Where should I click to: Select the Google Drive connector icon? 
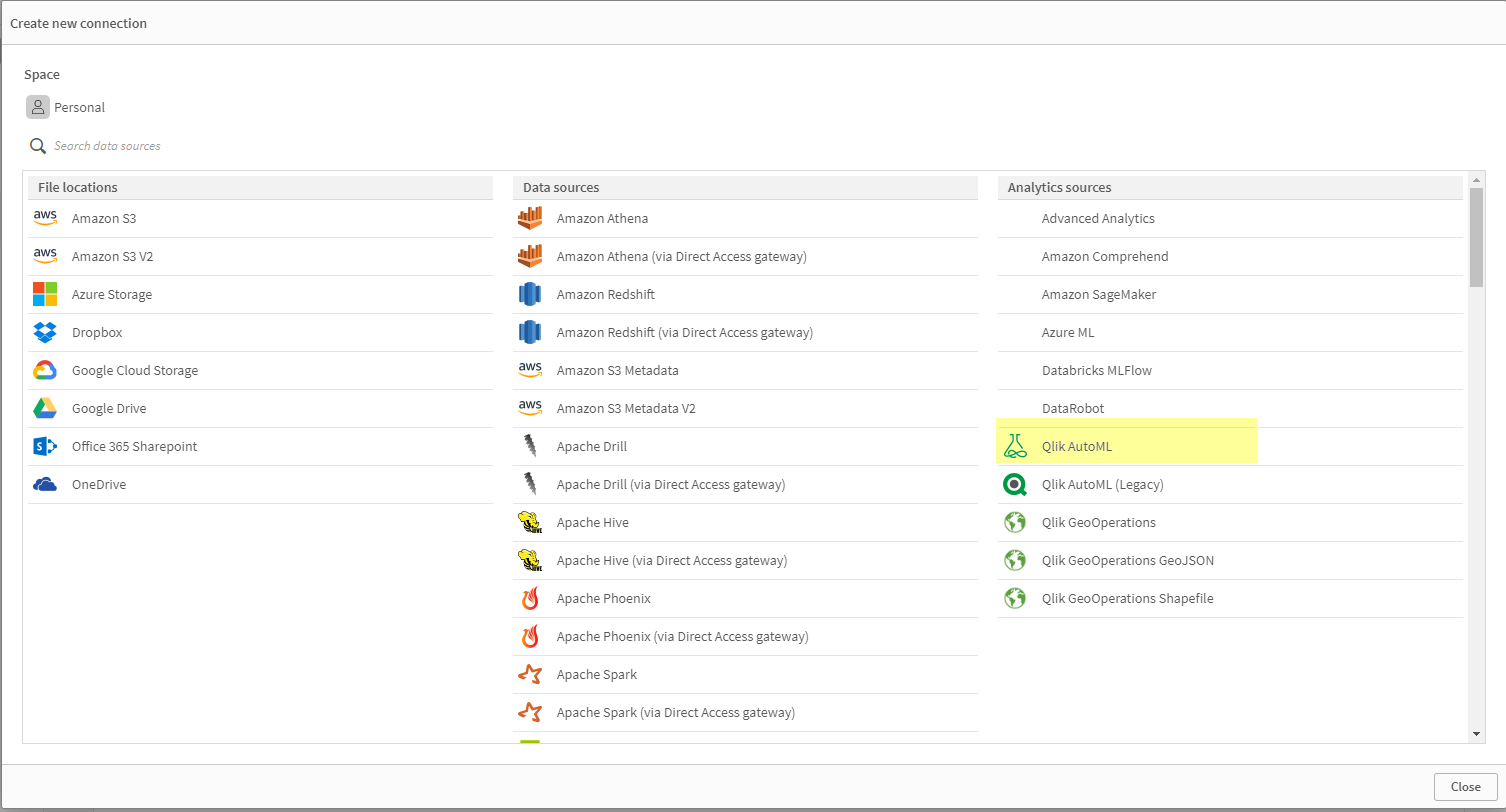tap(45, 408)
